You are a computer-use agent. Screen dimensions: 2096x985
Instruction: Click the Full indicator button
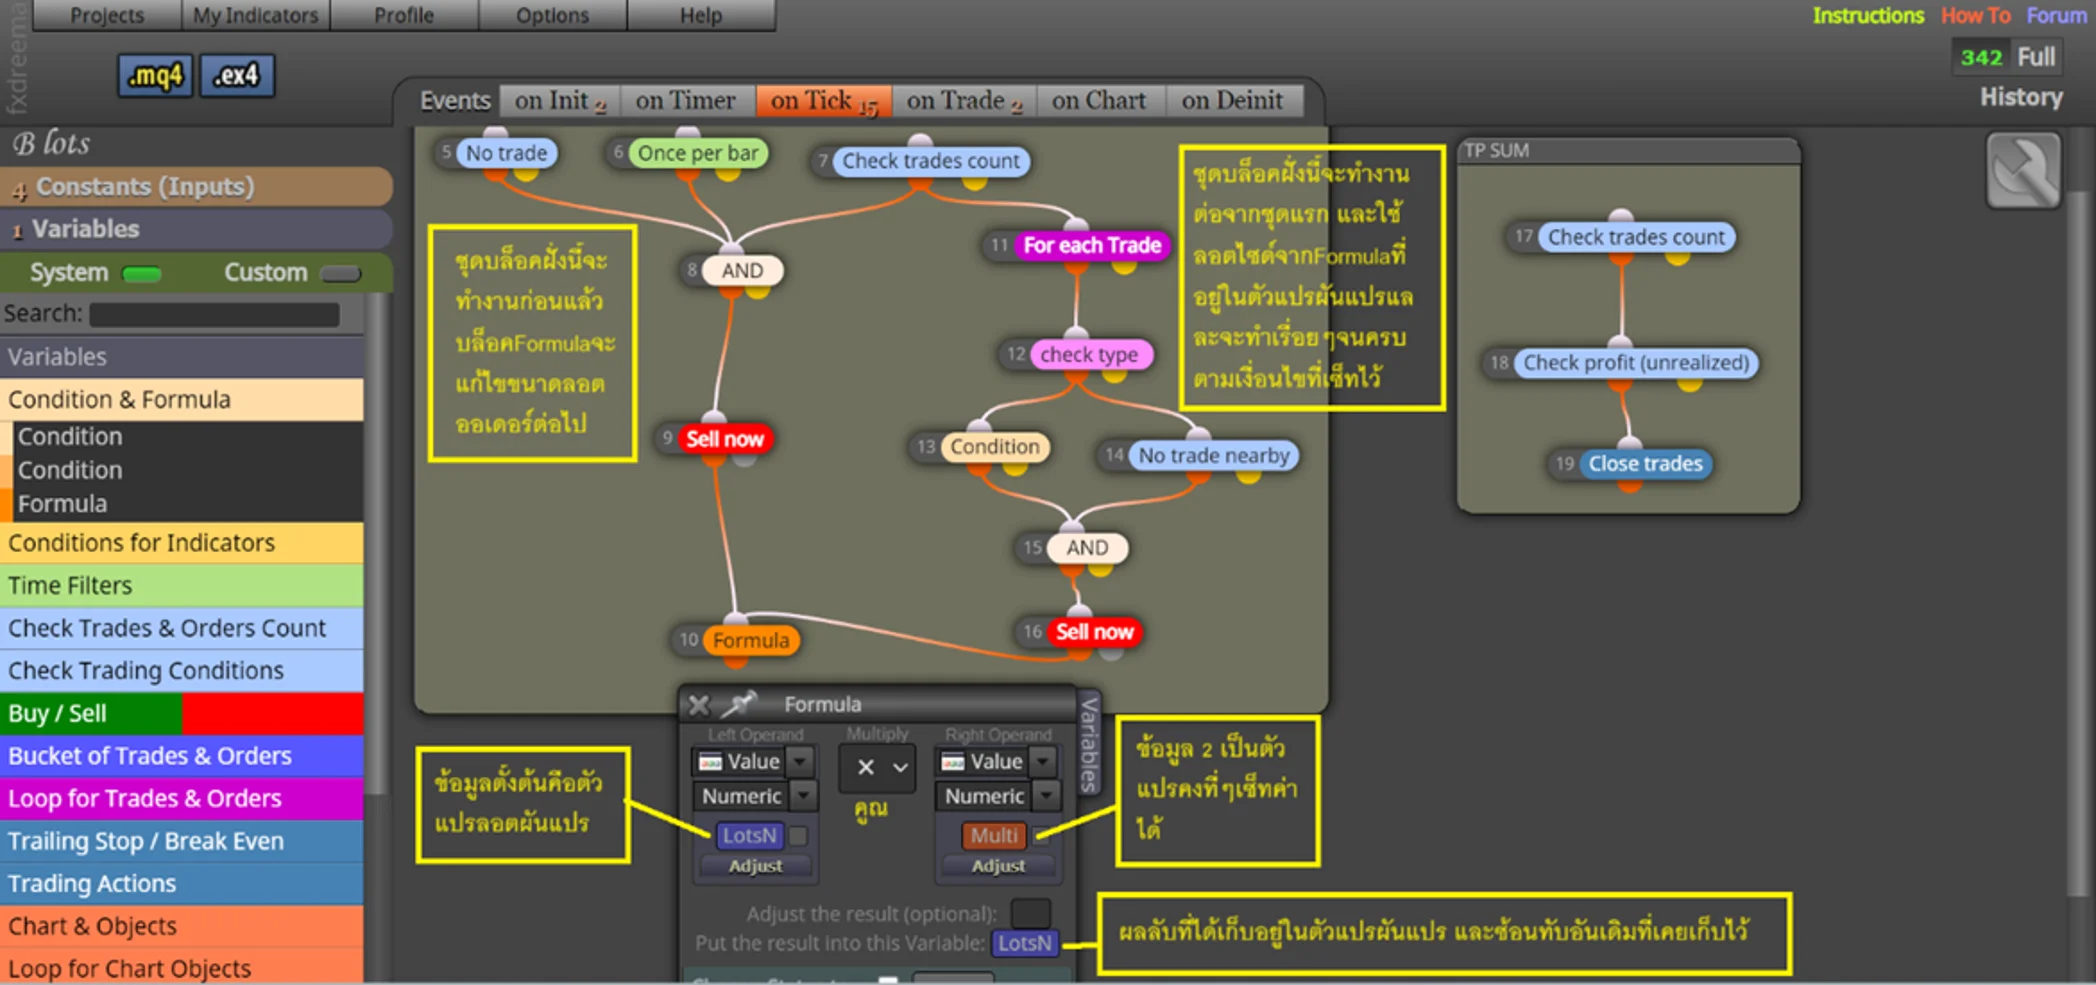(2036, 57)
